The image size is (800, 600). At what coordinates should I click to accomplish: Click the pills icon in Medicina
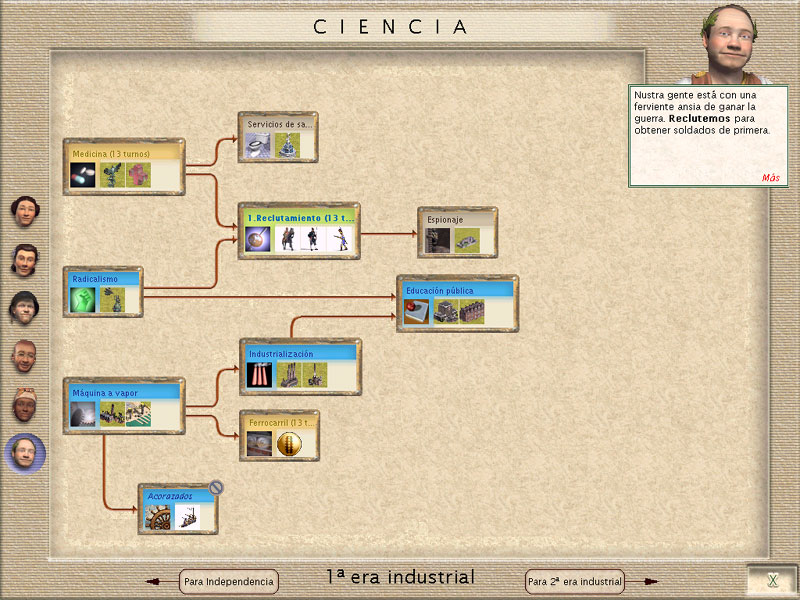[x=83, y=175]
